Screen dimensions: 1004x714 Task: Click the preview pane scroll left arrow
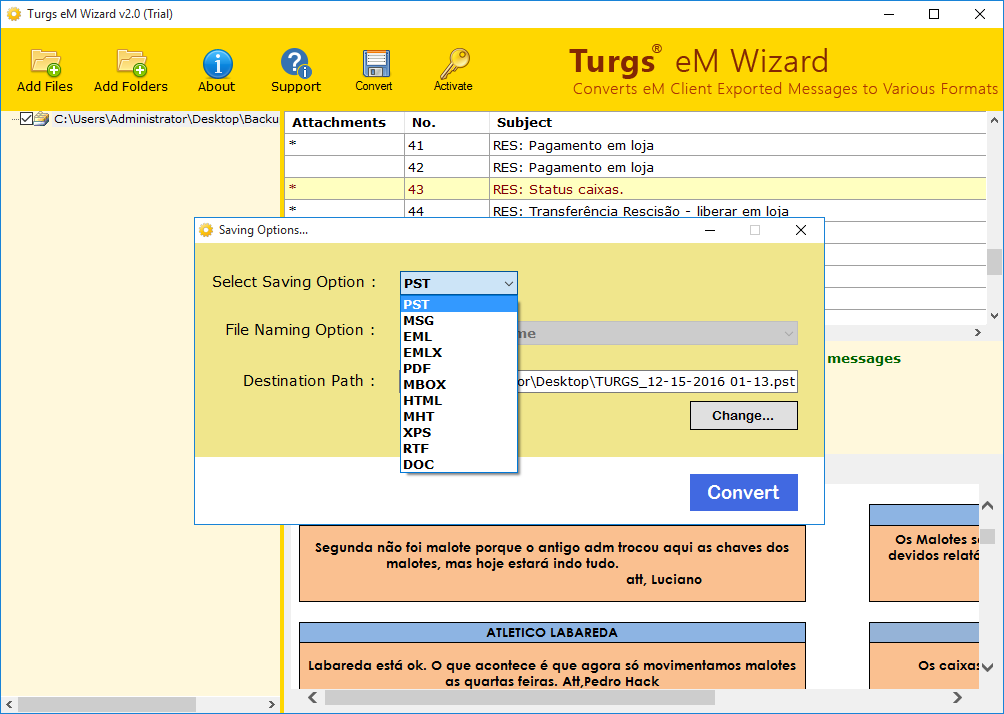(312, 697)
